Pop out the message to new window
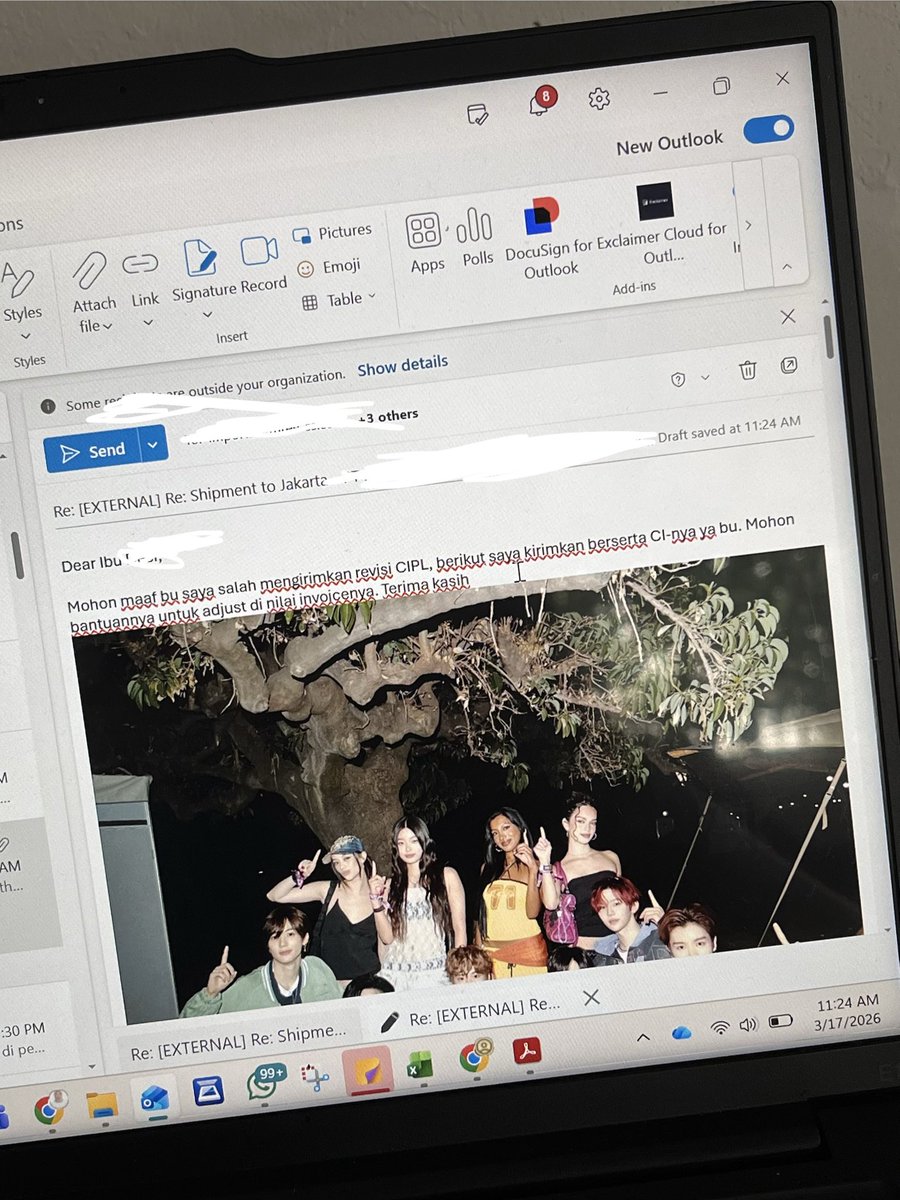The height and width of the screenshot is (1200, 900). point(788,366)
